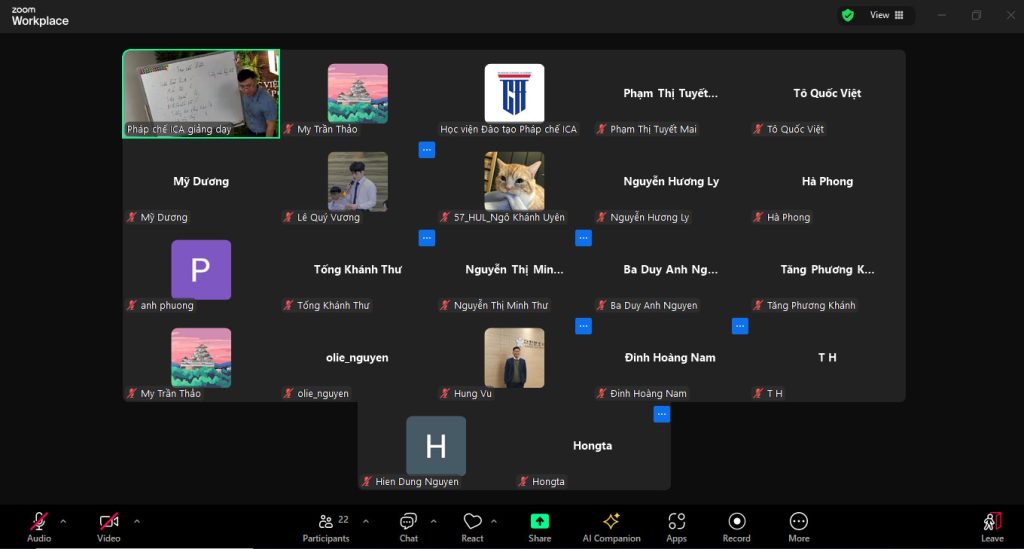The width and height of the screenshot is (1024, 549).
Task: Click the more options button on Hongta tile
Action: coord(661,414)
